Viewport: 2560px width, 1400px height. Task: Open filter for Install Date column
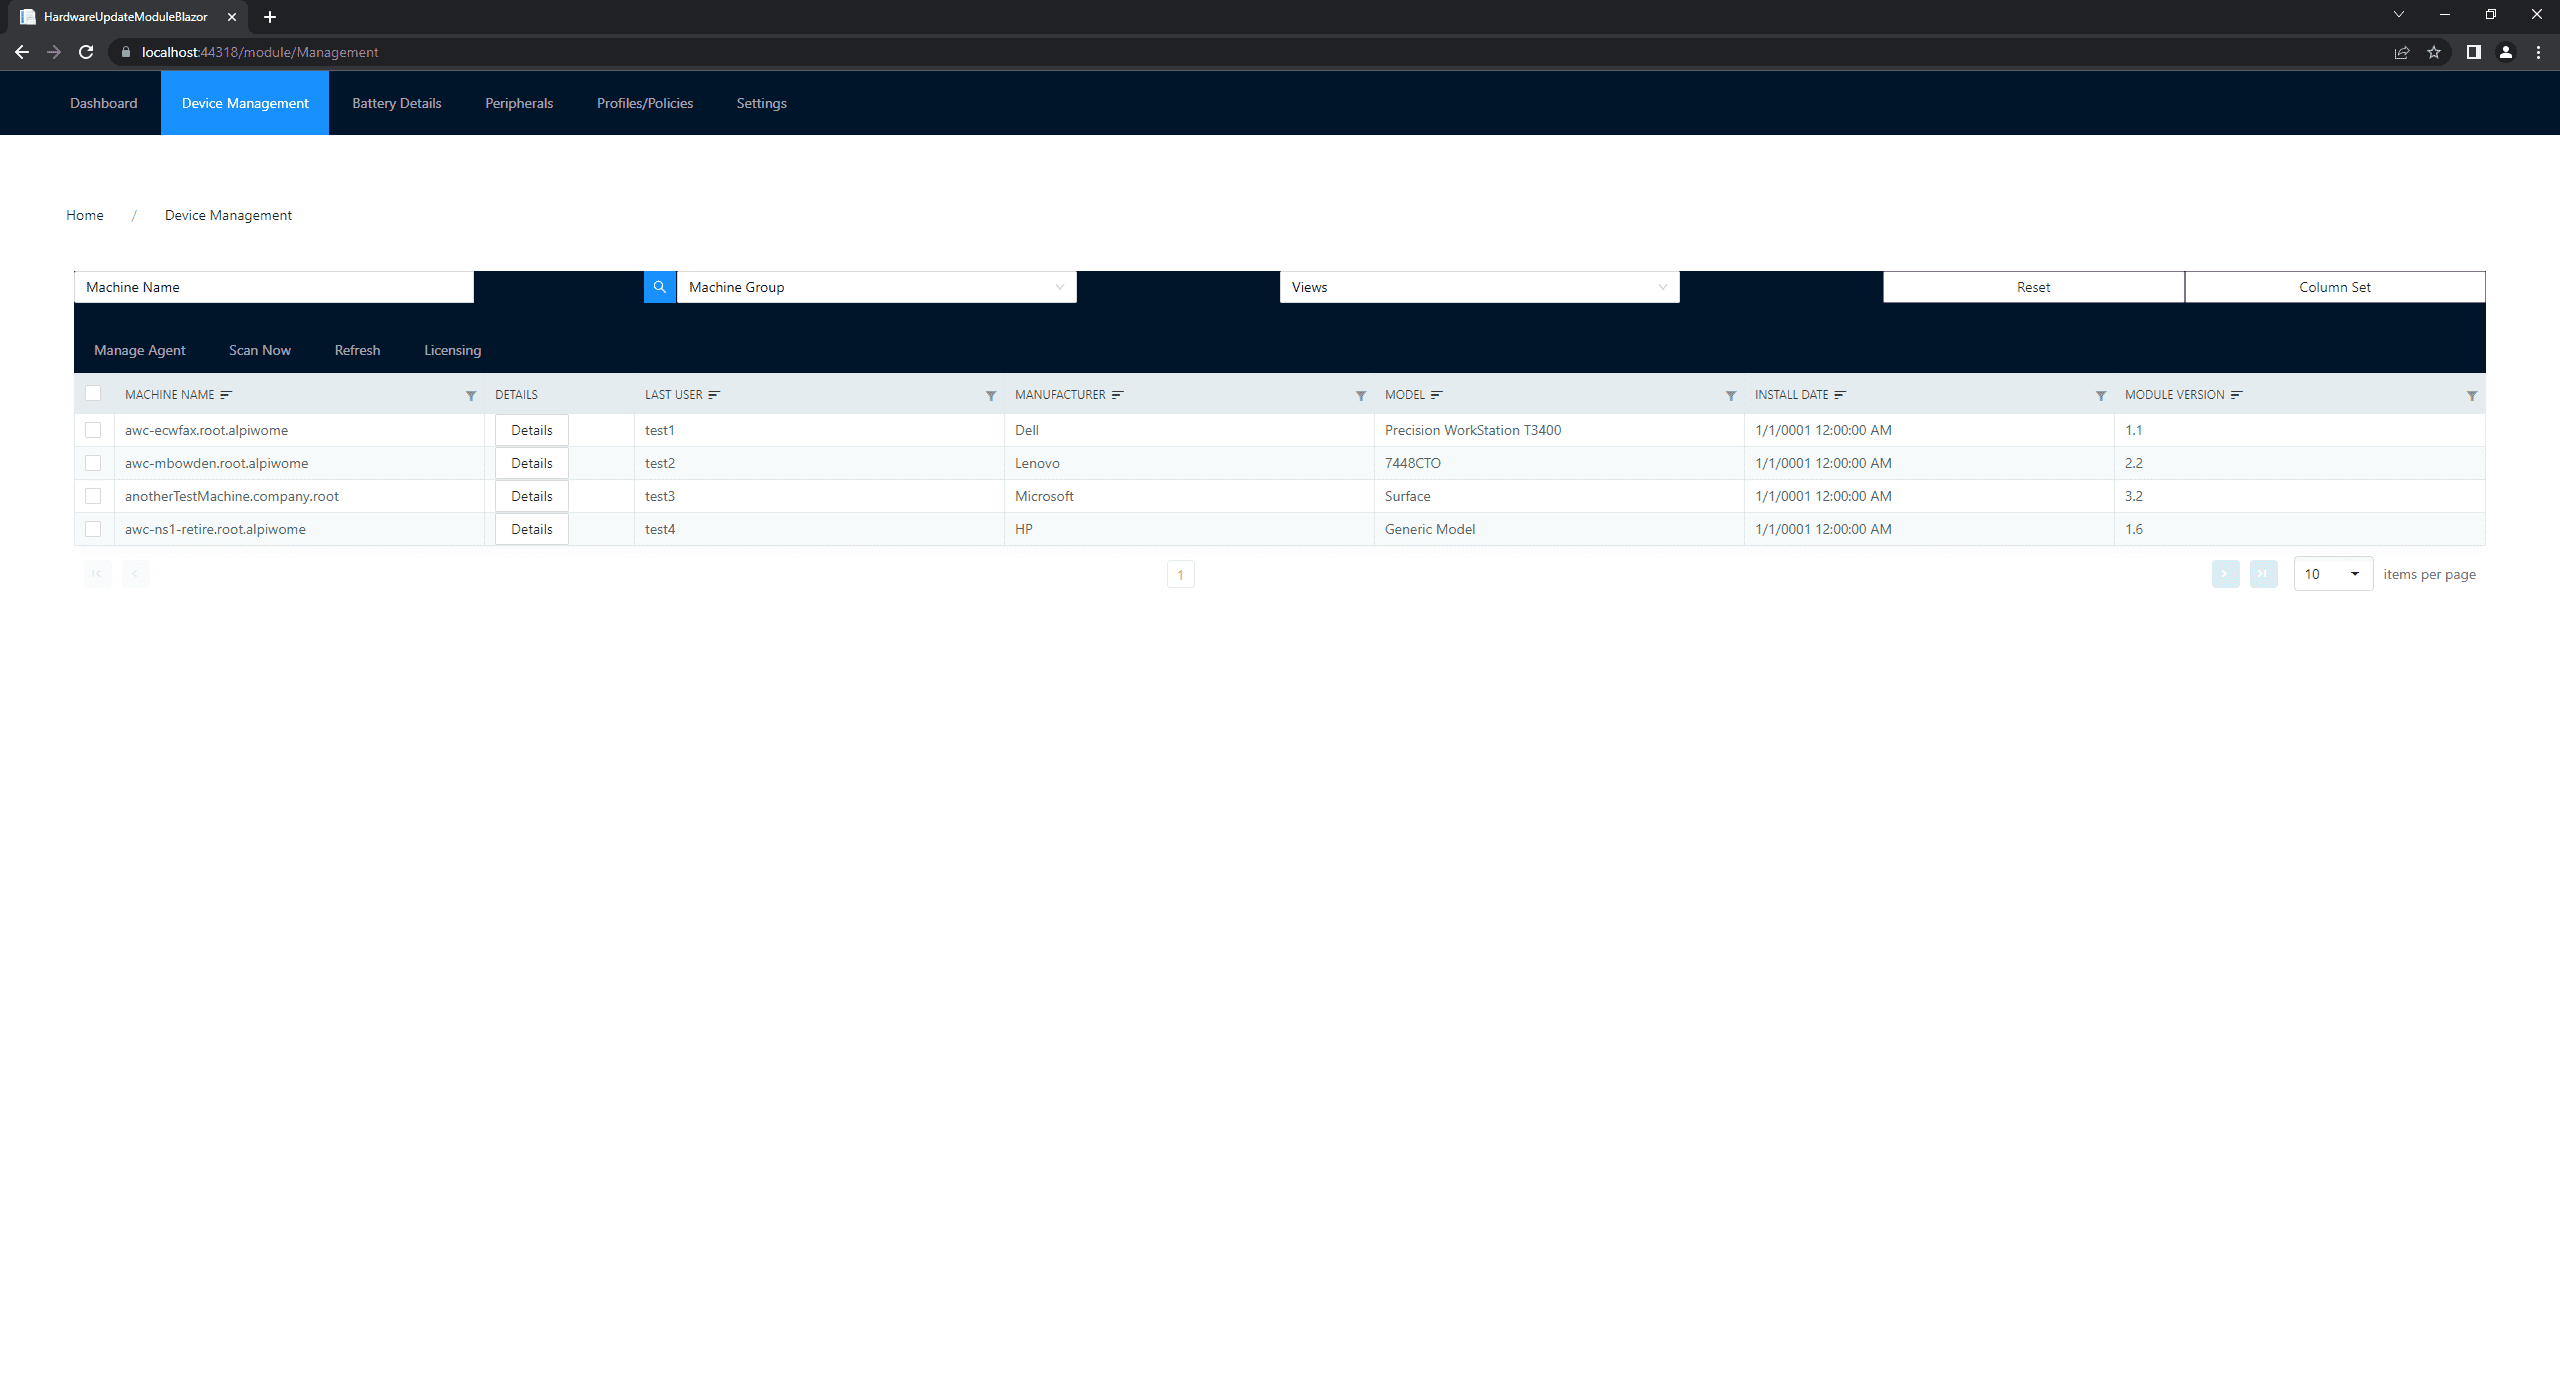click(2101, 396)
